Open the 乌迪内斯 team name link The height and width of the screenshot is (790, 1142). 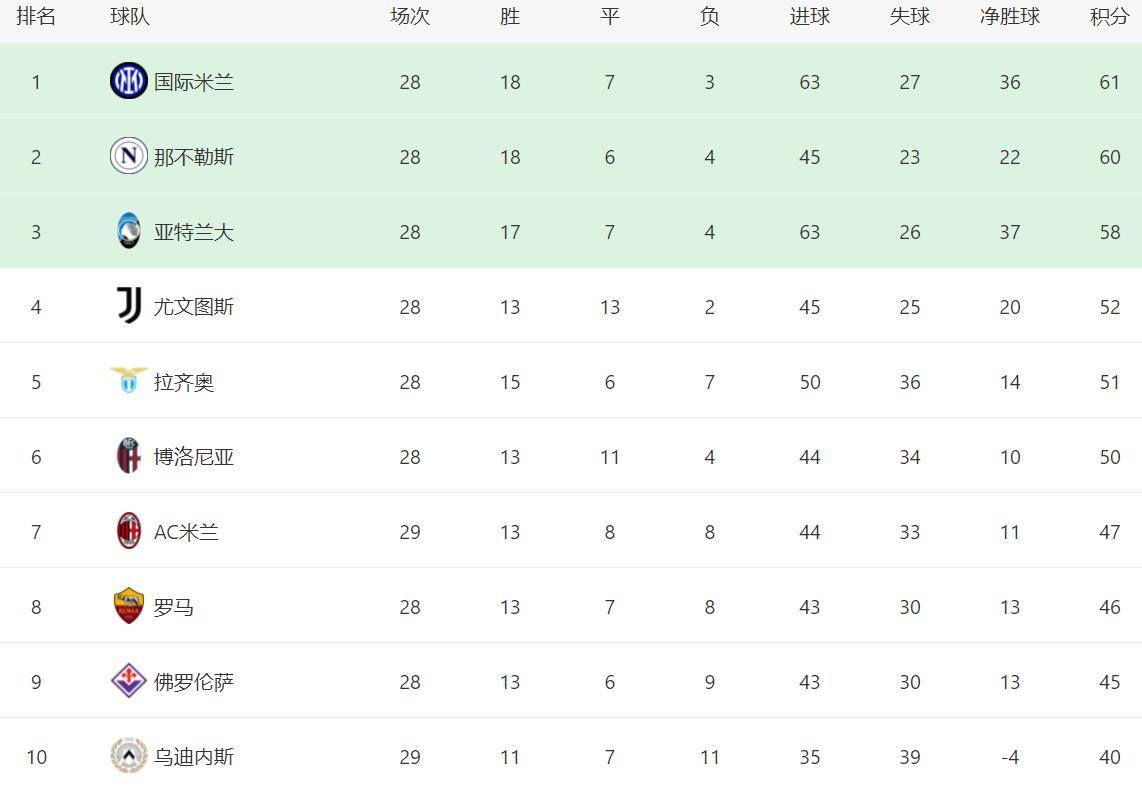194,757
